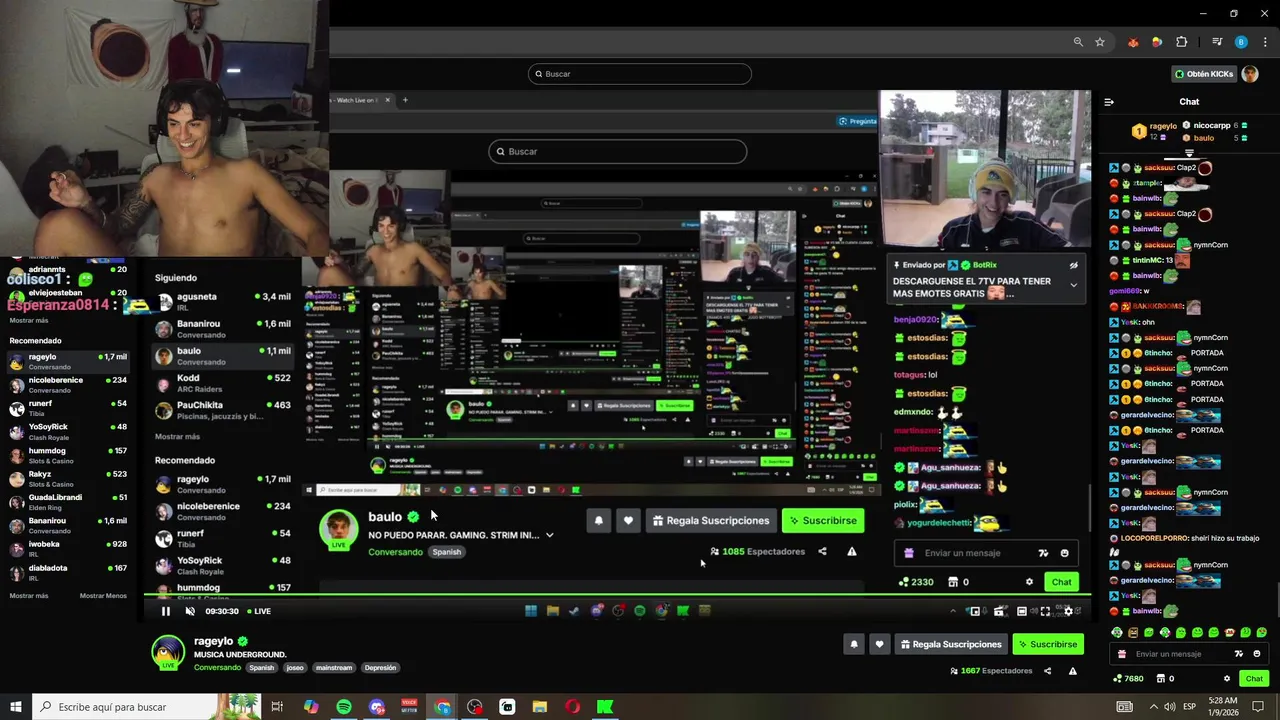The width and height of the screenshot is (1280, 720).
Task: Open emoji picker in bottom chat input
Action: (x=1257, y=654)
